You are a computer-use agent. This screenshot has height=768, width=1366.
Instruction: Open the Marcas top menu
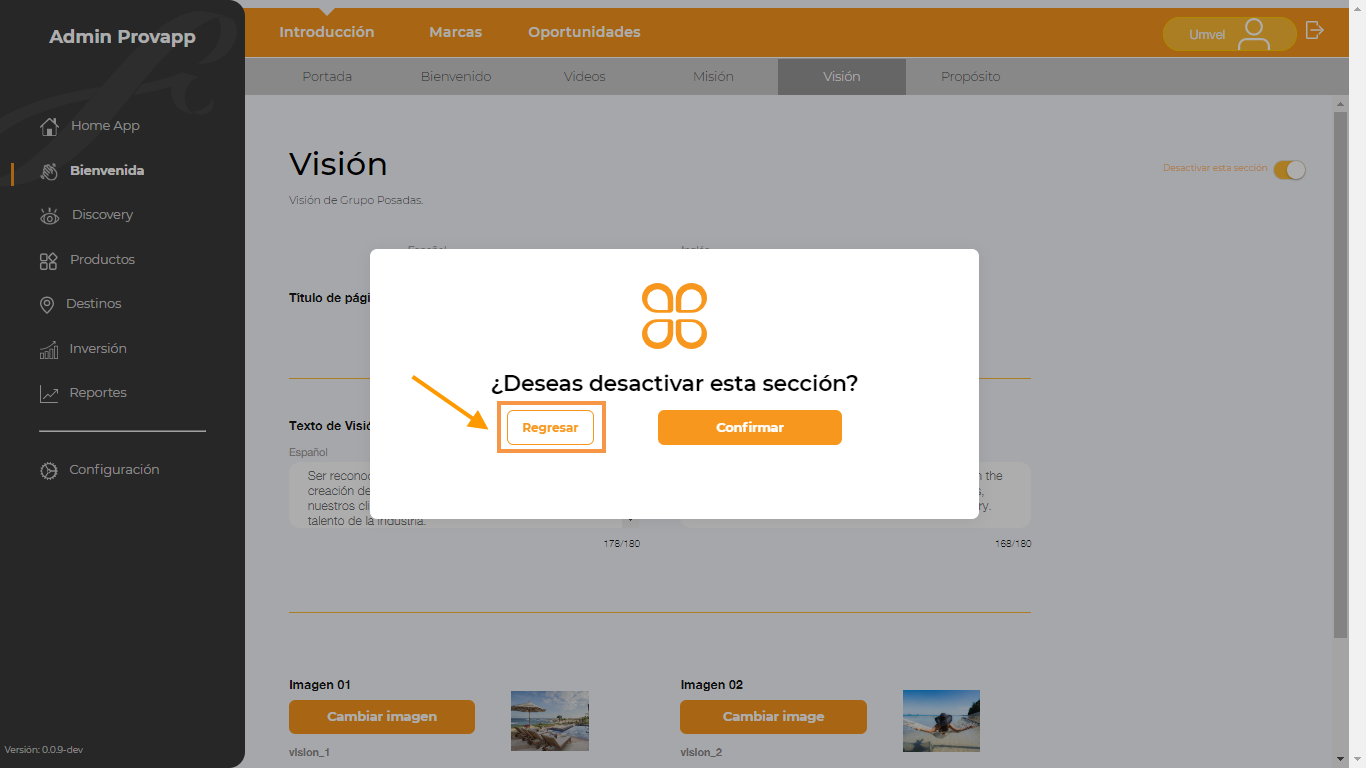tap(456, 32)
